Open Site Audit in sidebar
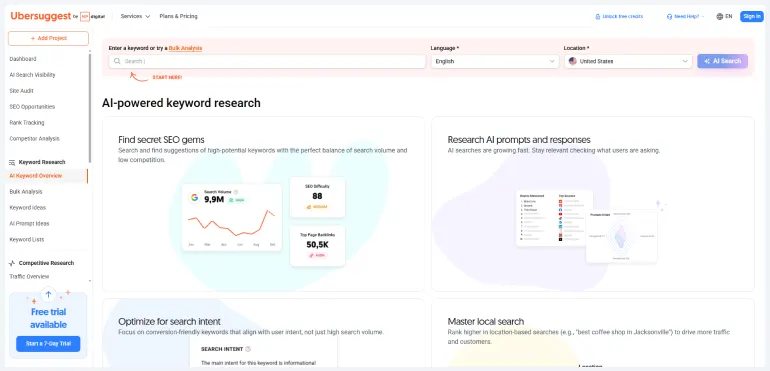770x371 pixels. (22, 91)
